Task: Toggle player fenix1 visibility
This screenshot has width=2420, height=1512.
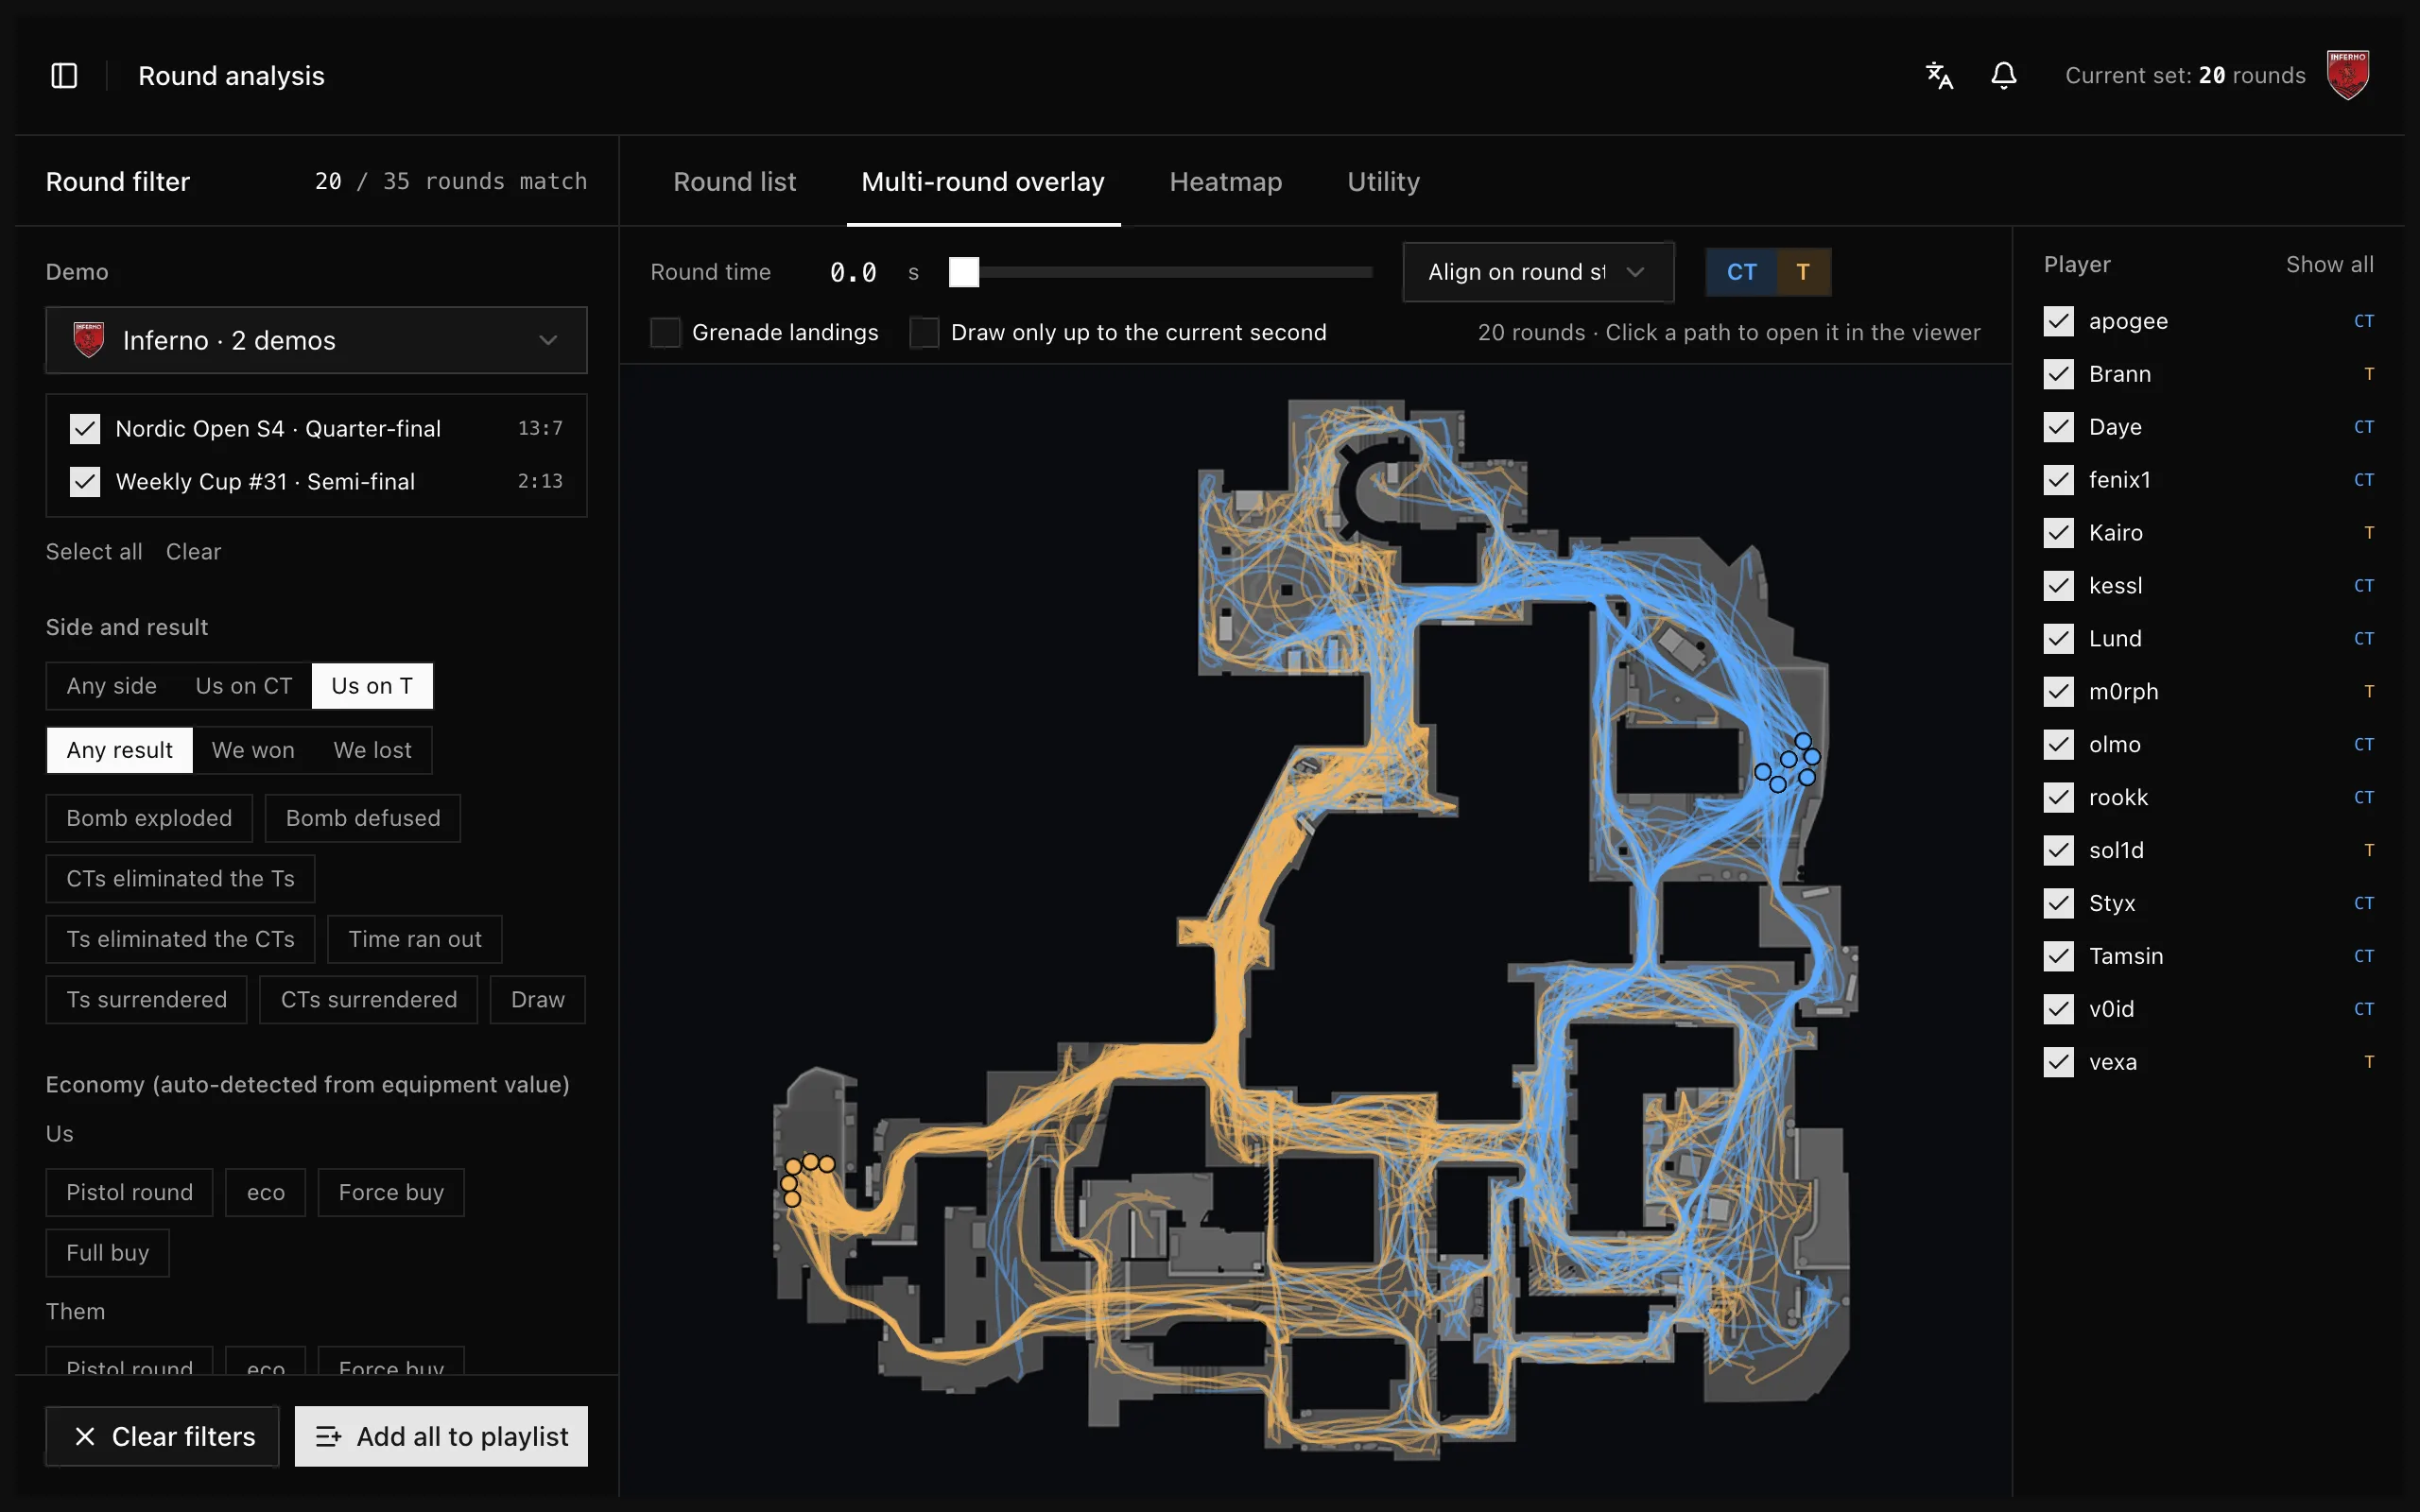Action: point(2058,480)
